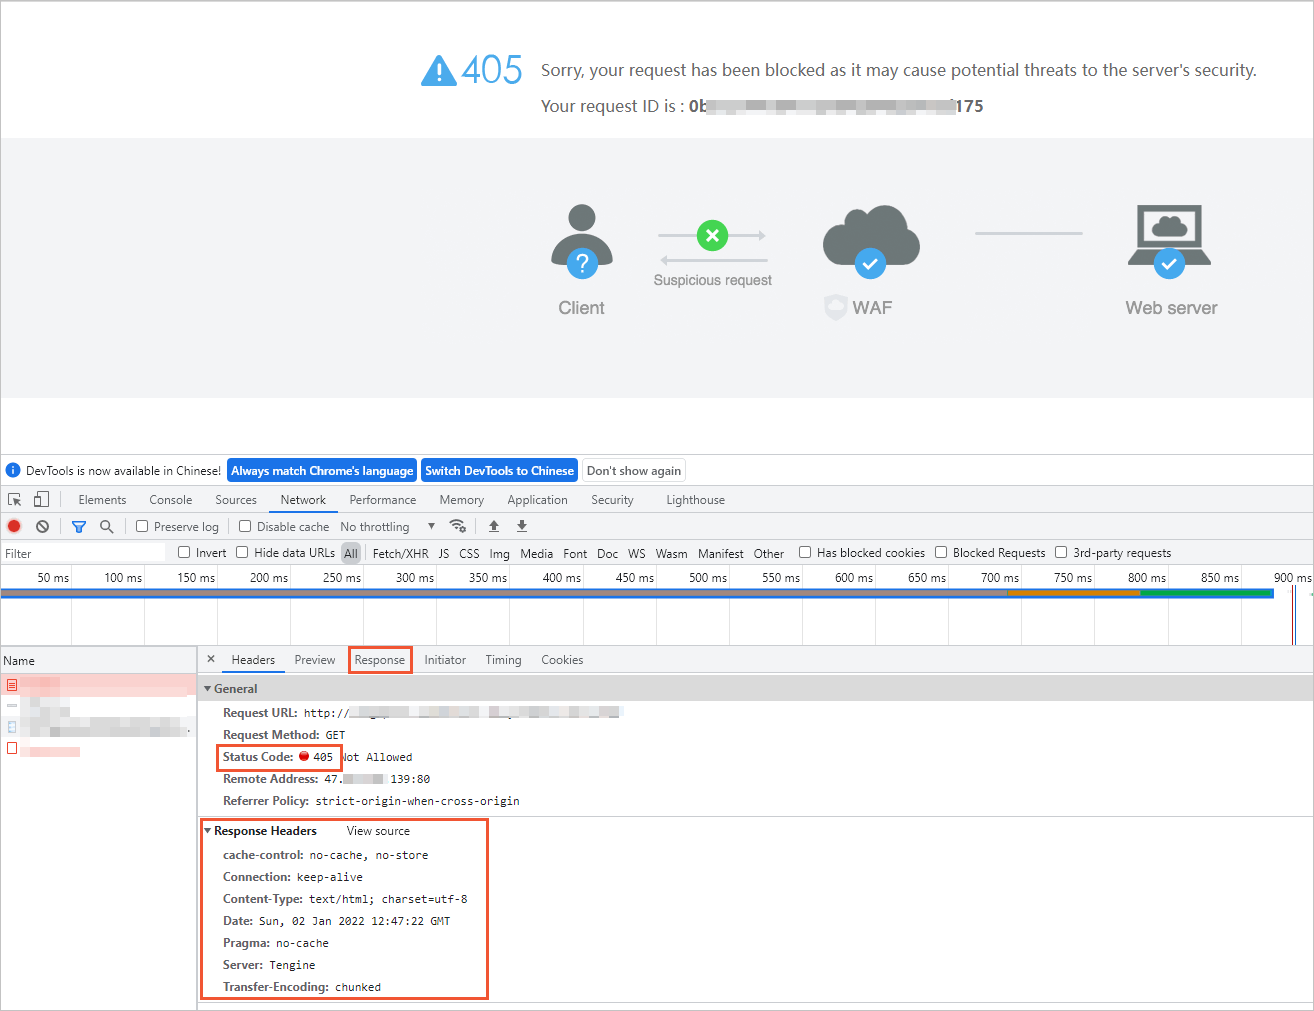
Task: Filter by Wasm requests
Action: click(671, 553)
